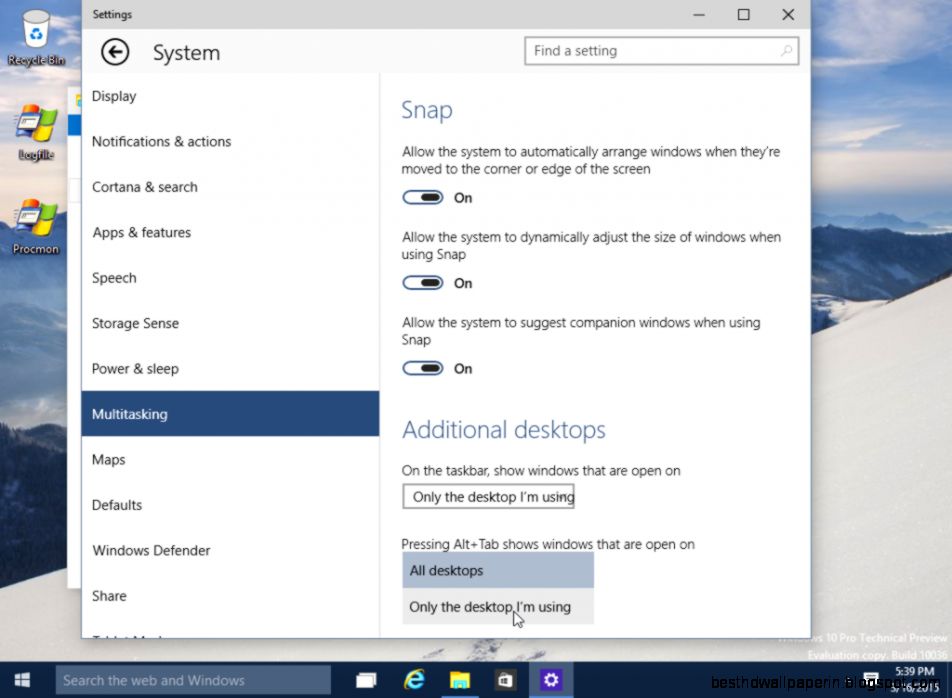Launch Internet Explorer from the taskbar
This screenshot has width=952, height=698.
413,679
